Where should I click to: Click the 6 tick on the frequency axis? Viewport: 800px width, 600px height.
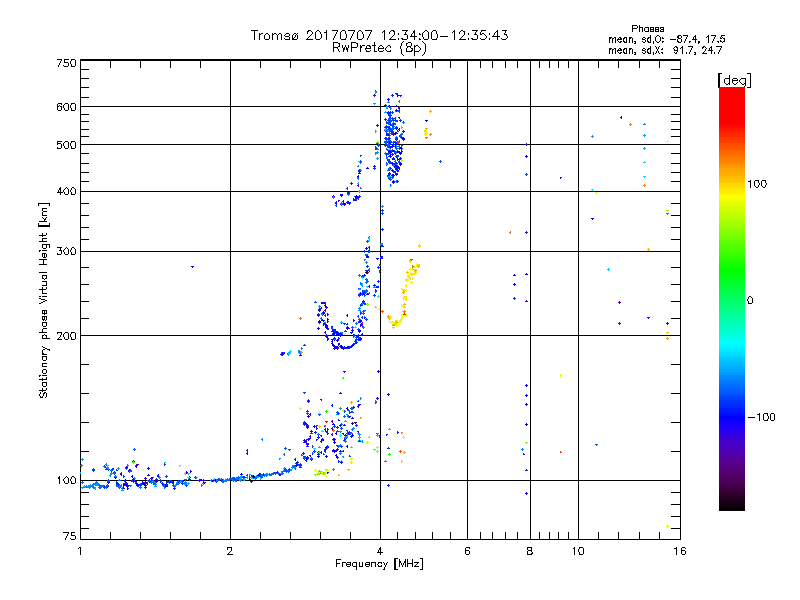[x=467, y=551]
